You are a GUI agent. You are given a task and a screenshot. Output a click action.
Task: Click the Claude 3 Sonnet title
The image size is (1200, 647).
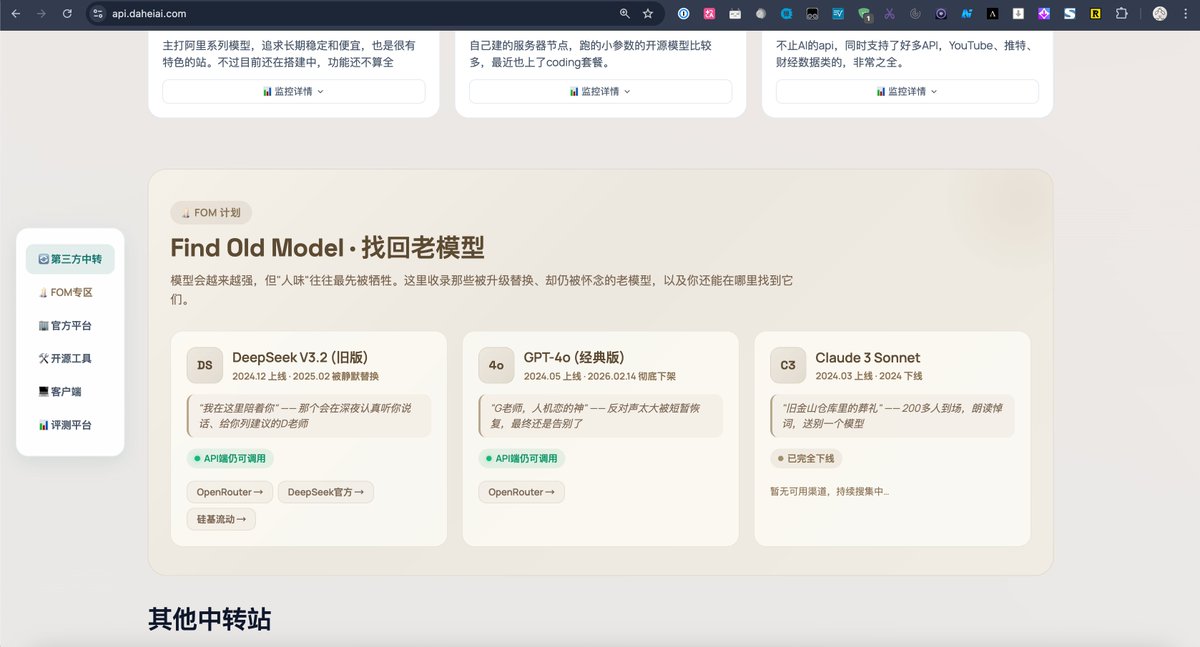tap(868, 358)
